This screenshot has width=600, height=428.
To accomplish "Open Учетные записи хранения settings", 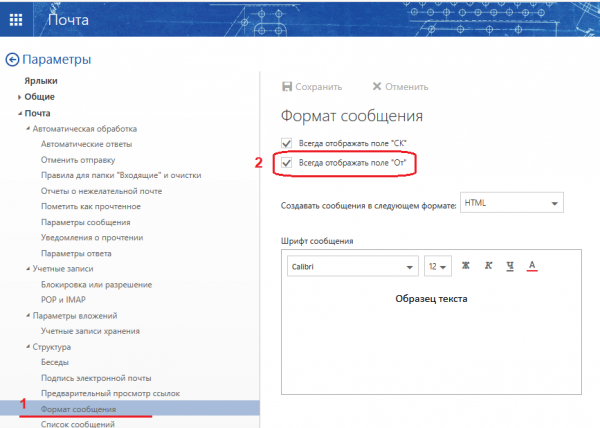I will 90,331.
